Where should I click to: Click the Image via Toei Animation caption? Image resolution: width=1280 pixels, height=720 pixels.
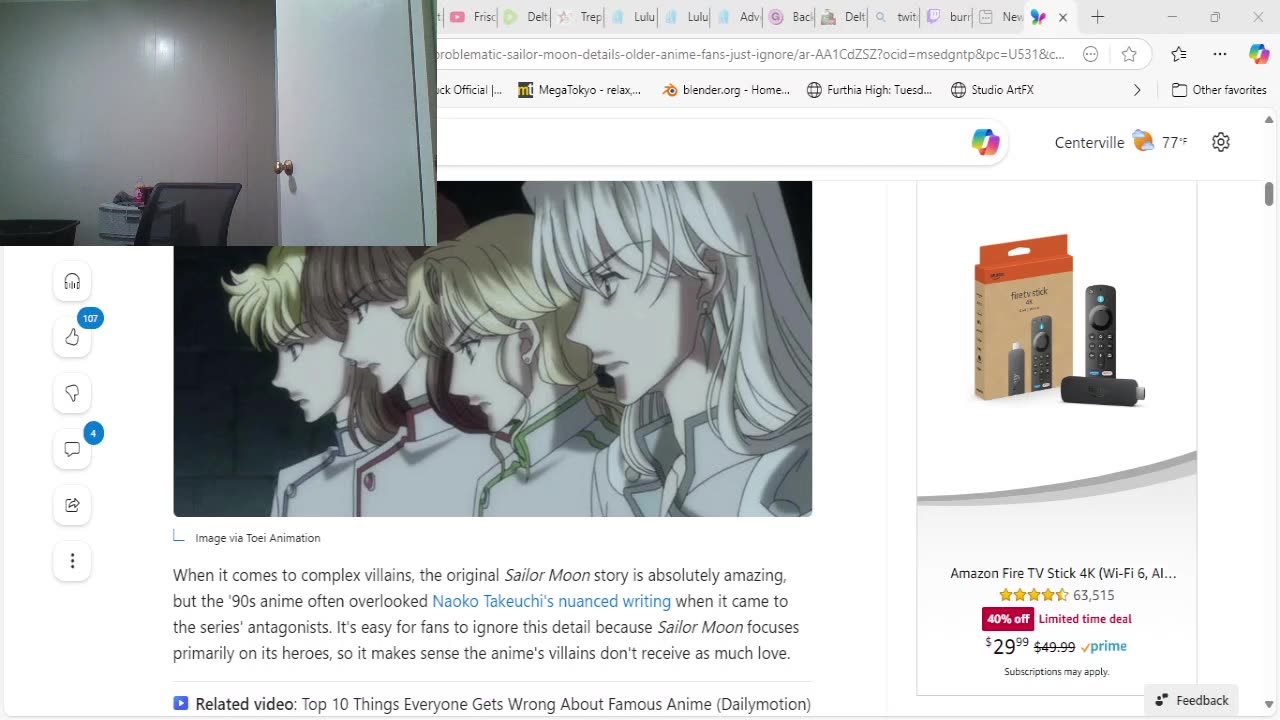258,538
